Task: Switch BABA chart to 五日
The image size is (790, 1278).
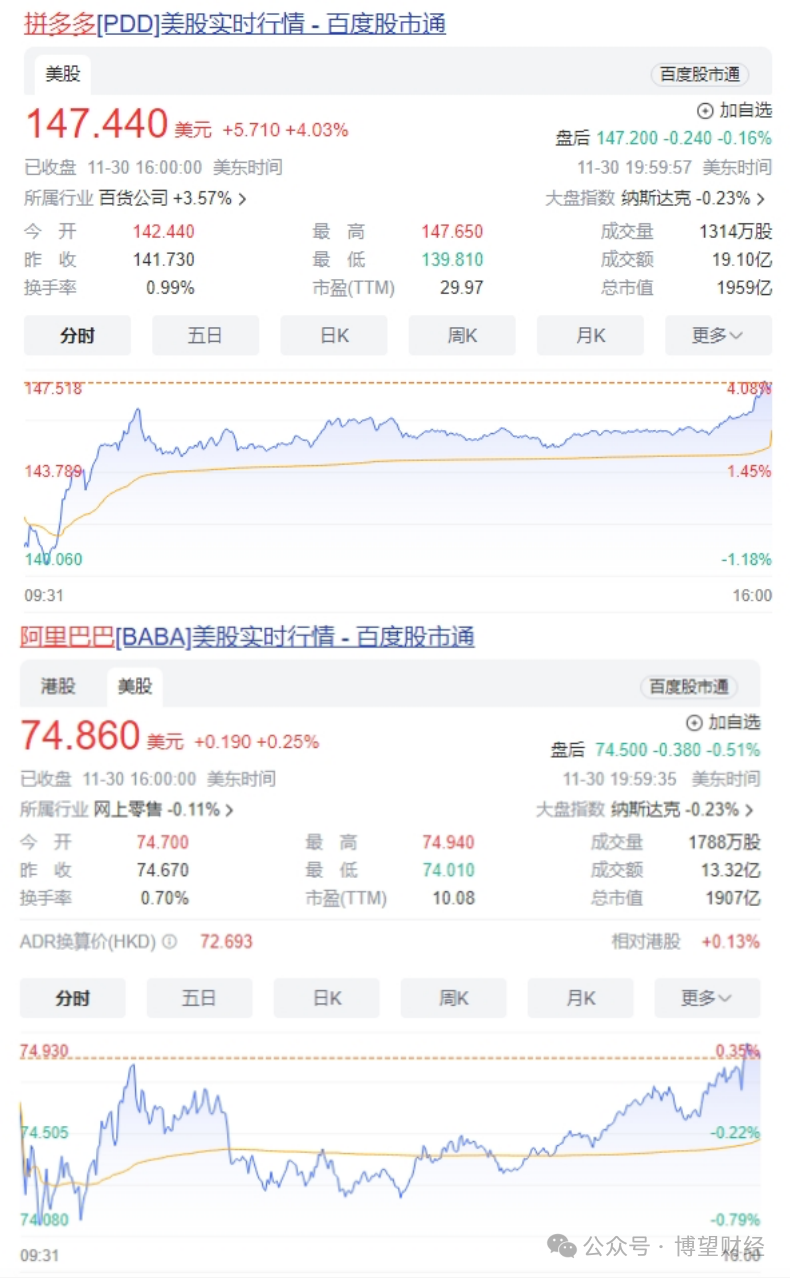Action: pos(199,998)
